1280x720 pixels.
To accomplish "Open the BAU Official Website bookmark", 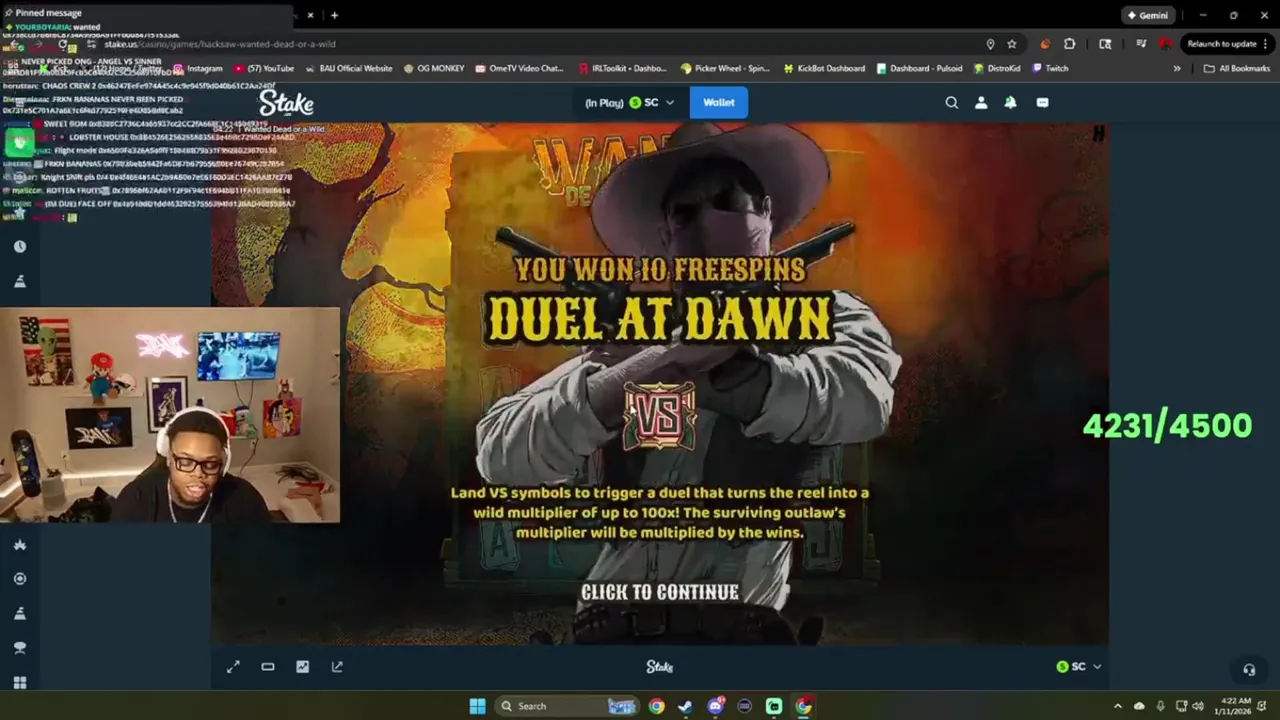I will (348, 68).
